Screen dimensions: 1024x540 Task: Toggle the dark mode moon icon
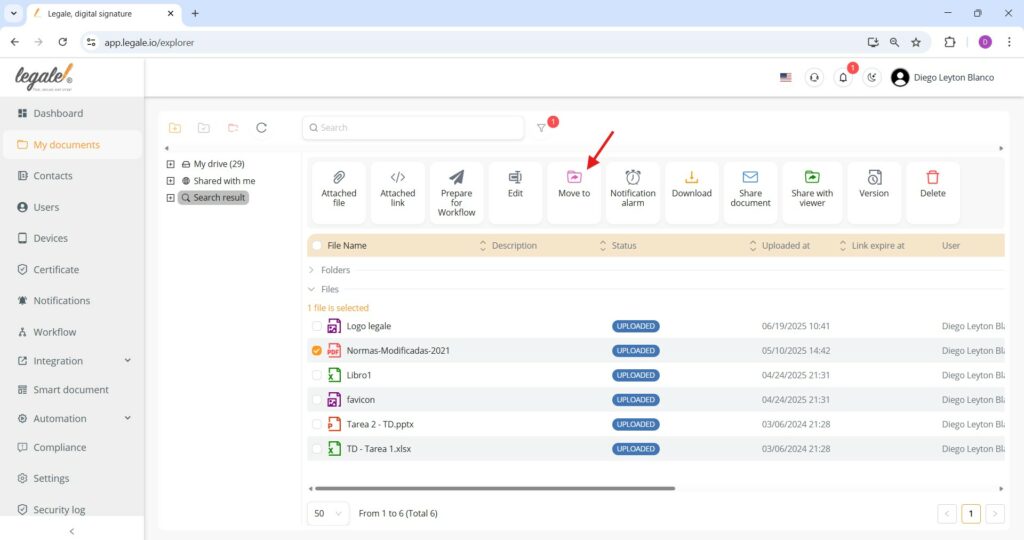click(872, 77)
